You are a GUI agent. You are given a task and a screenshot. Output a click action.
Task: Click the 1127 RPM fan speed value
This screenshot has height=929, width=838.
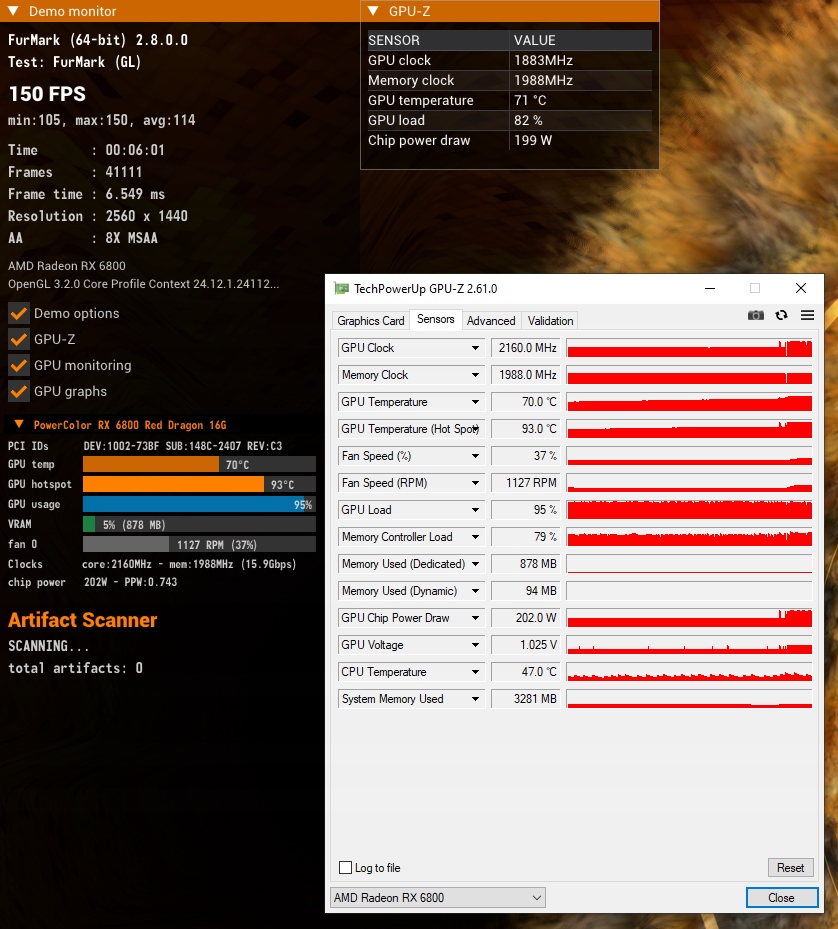pos(526,483)
